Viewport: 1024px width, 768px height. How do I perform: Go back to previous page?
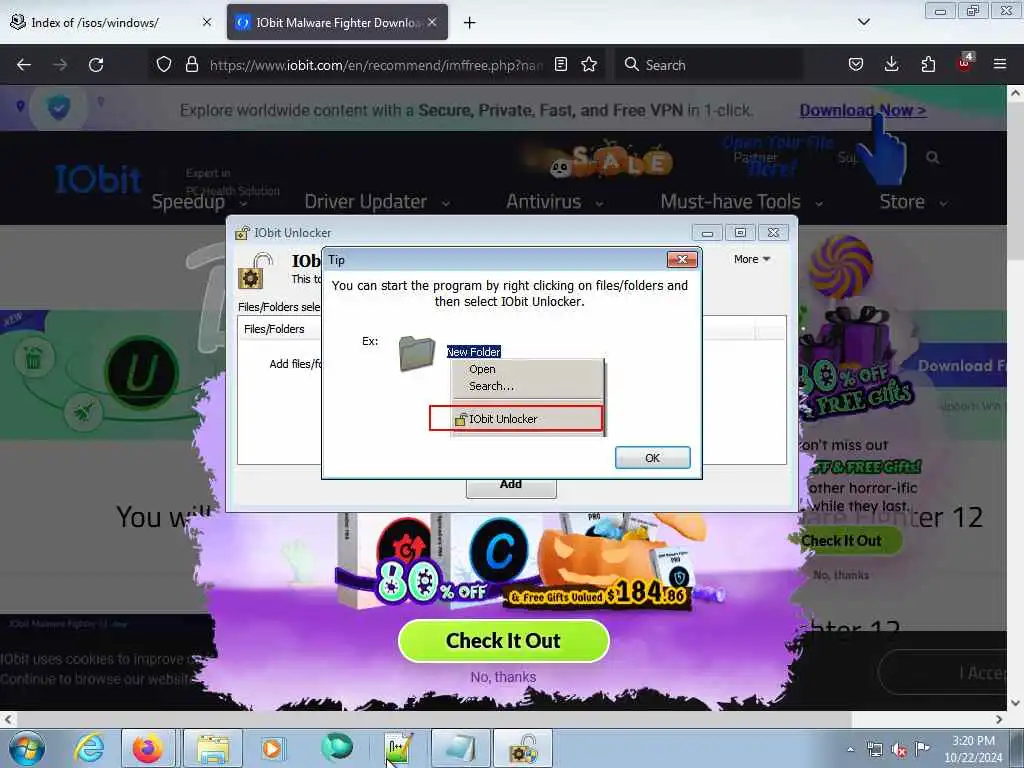click(24, 65)
